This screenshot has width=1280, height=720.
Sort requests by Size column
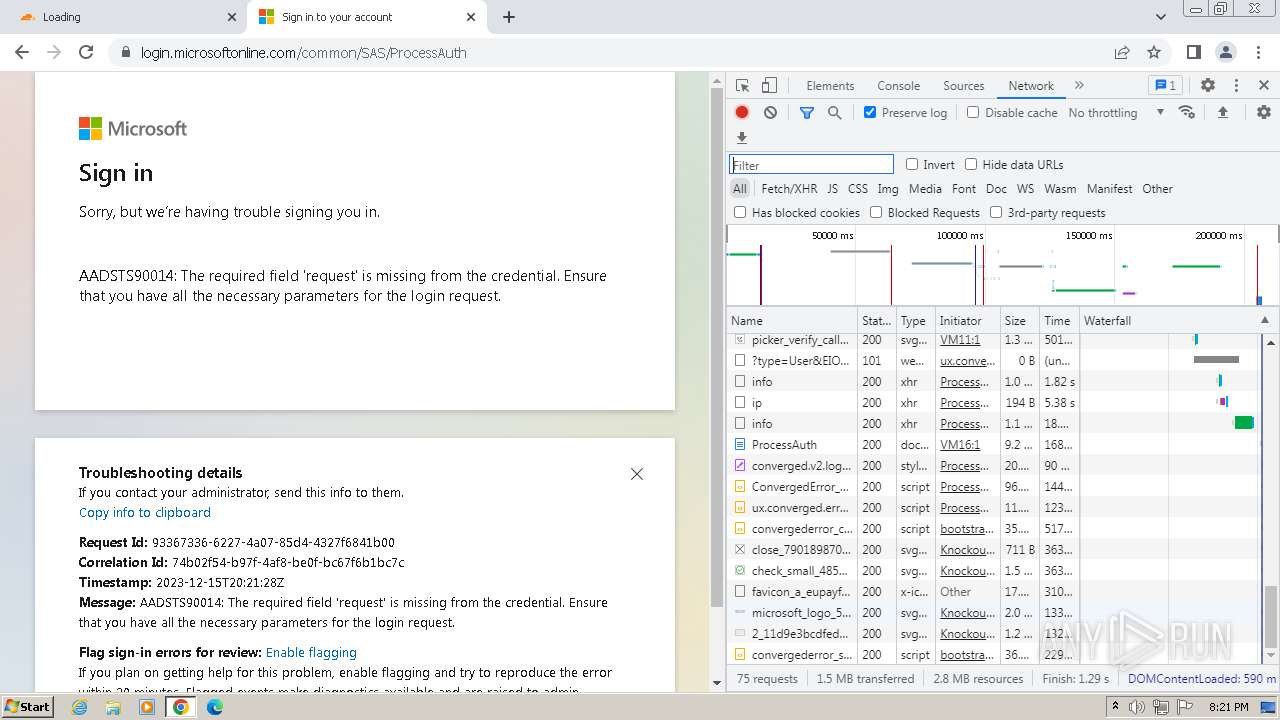[x=1019, y=320]
